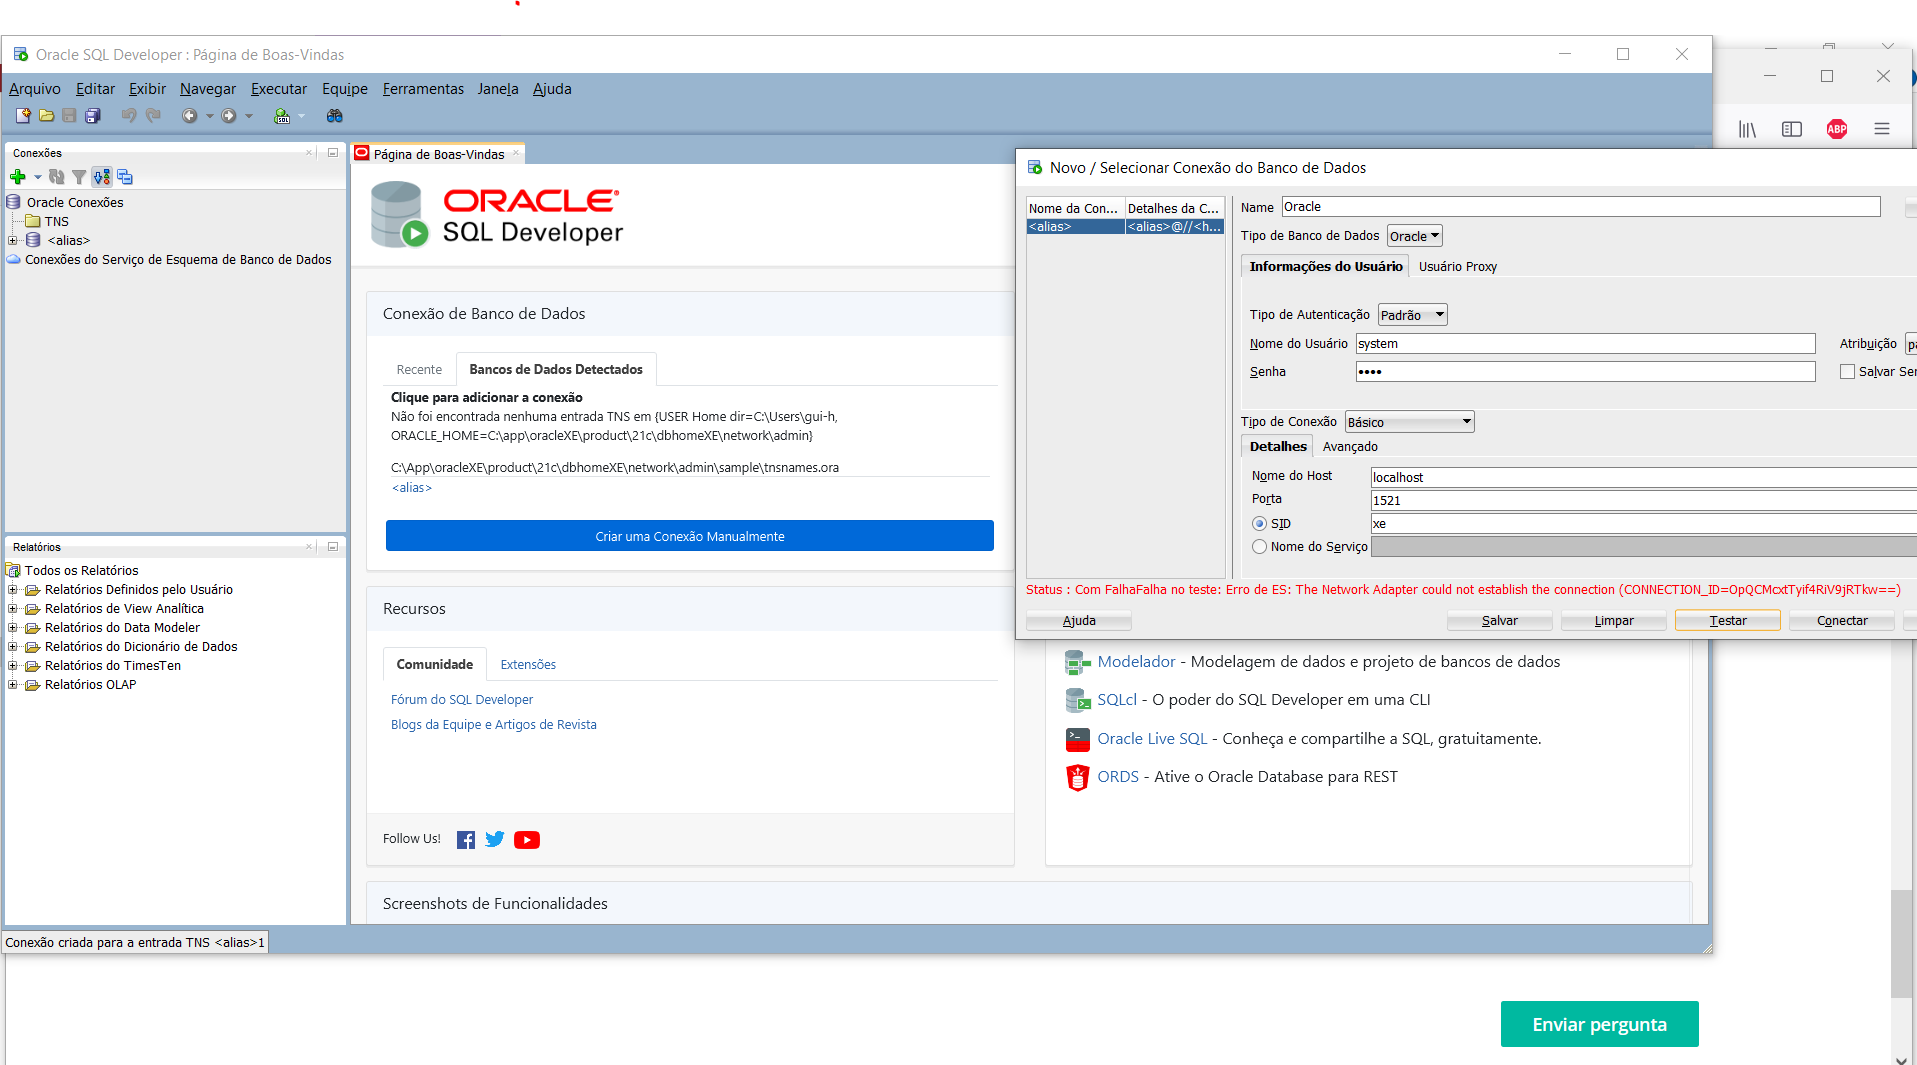Open the Oracle Live SQL link
This screenshot has width=1917, height=1065.
click(1152, 739)
